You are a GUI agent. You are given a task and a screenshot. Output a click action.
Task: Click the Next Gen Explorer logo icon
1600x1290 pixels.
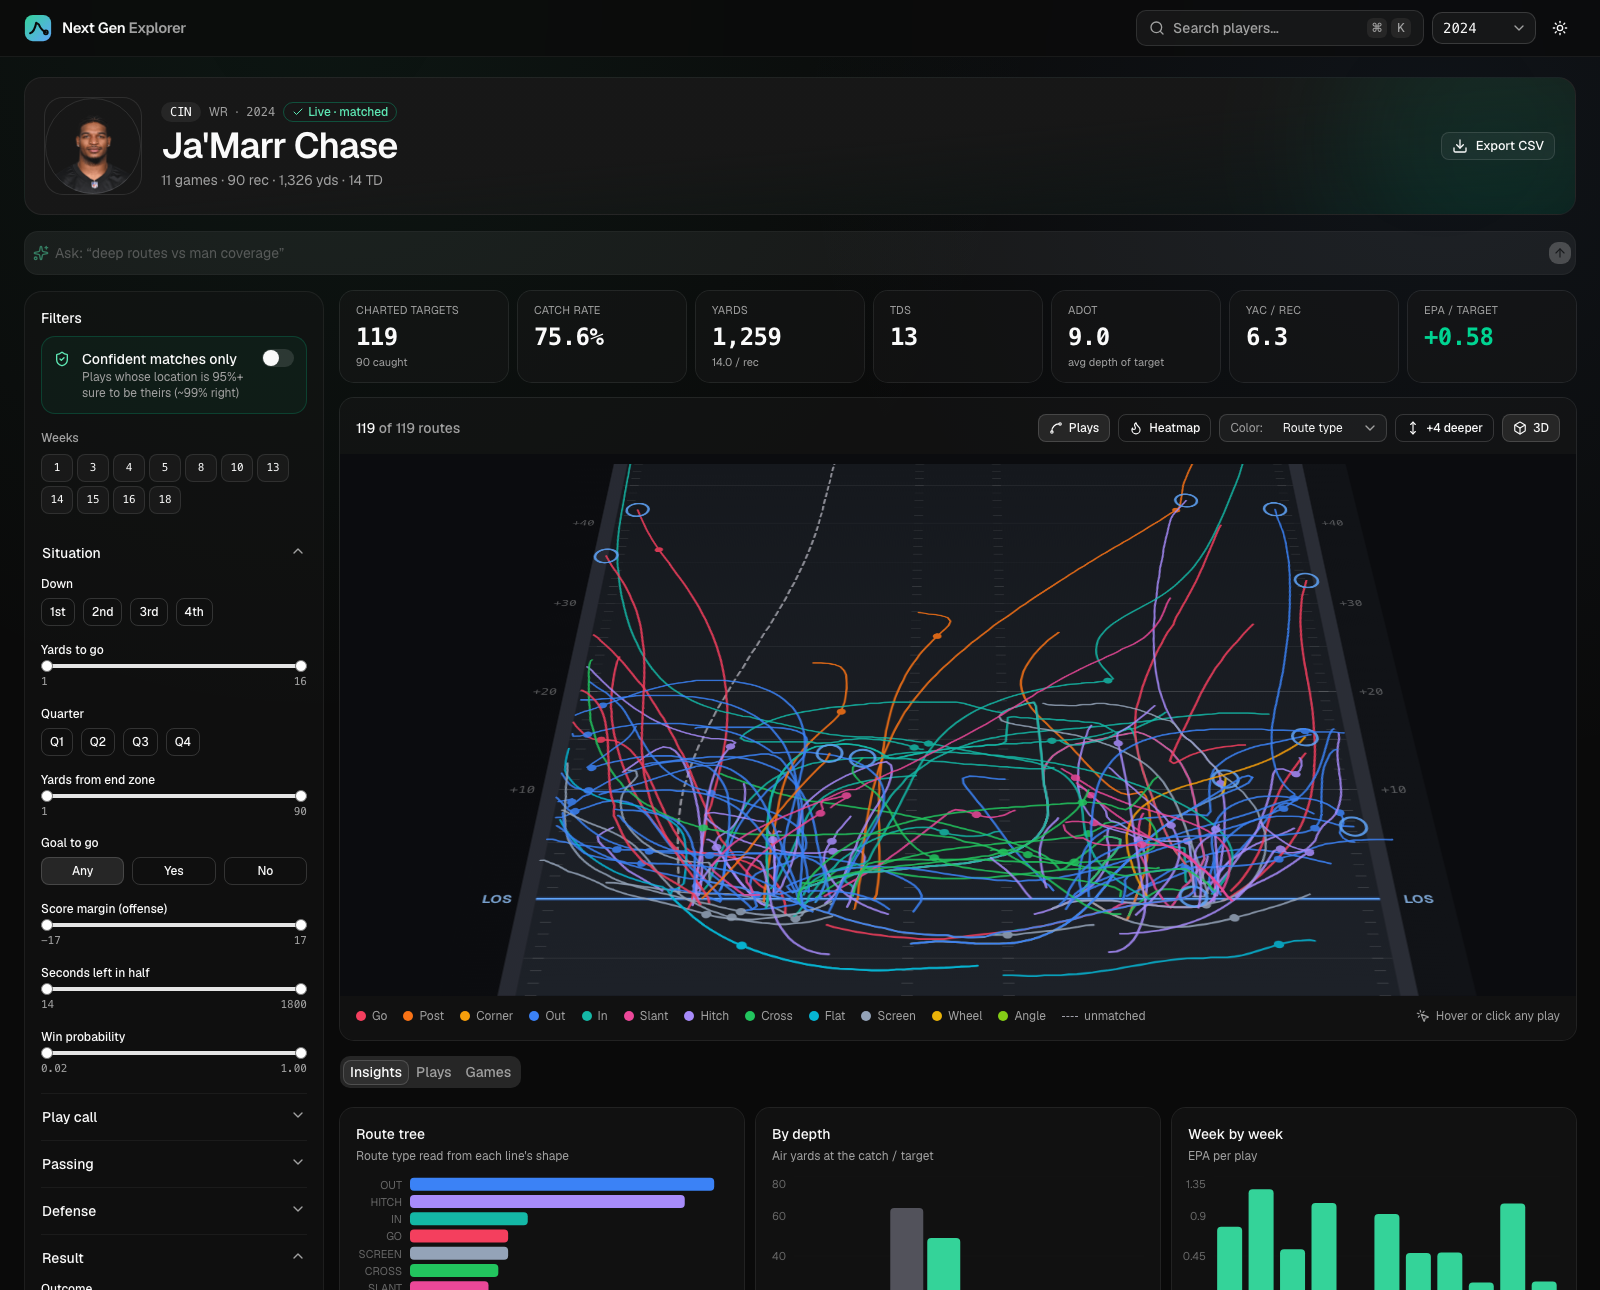click(38, 28)
